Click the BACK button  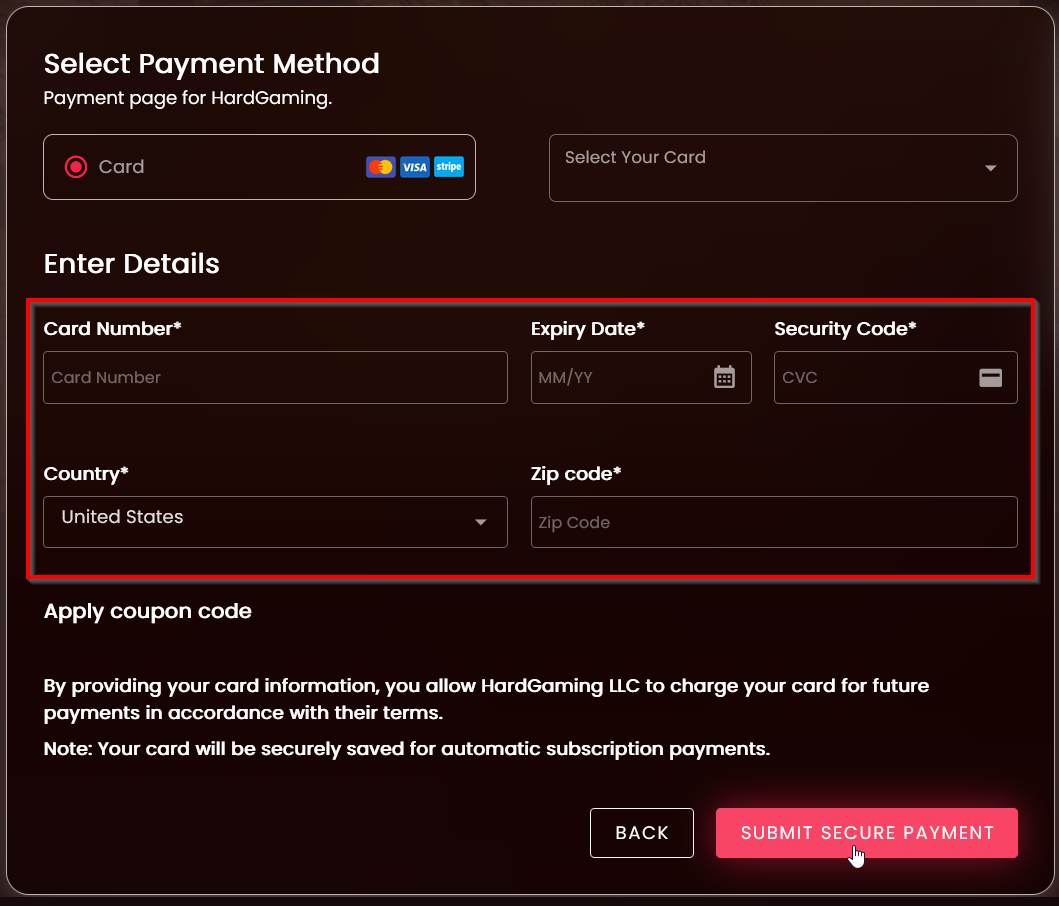[x=641, y=832]
